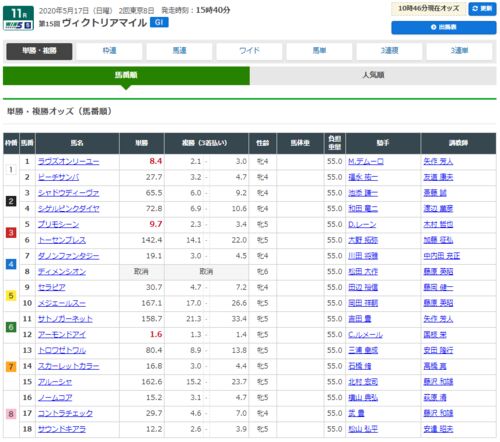The width and height of the screenshot is (500, 442).
Task: Open horse セラピア link
Action: pyautogui.click(x=52, y=287)
